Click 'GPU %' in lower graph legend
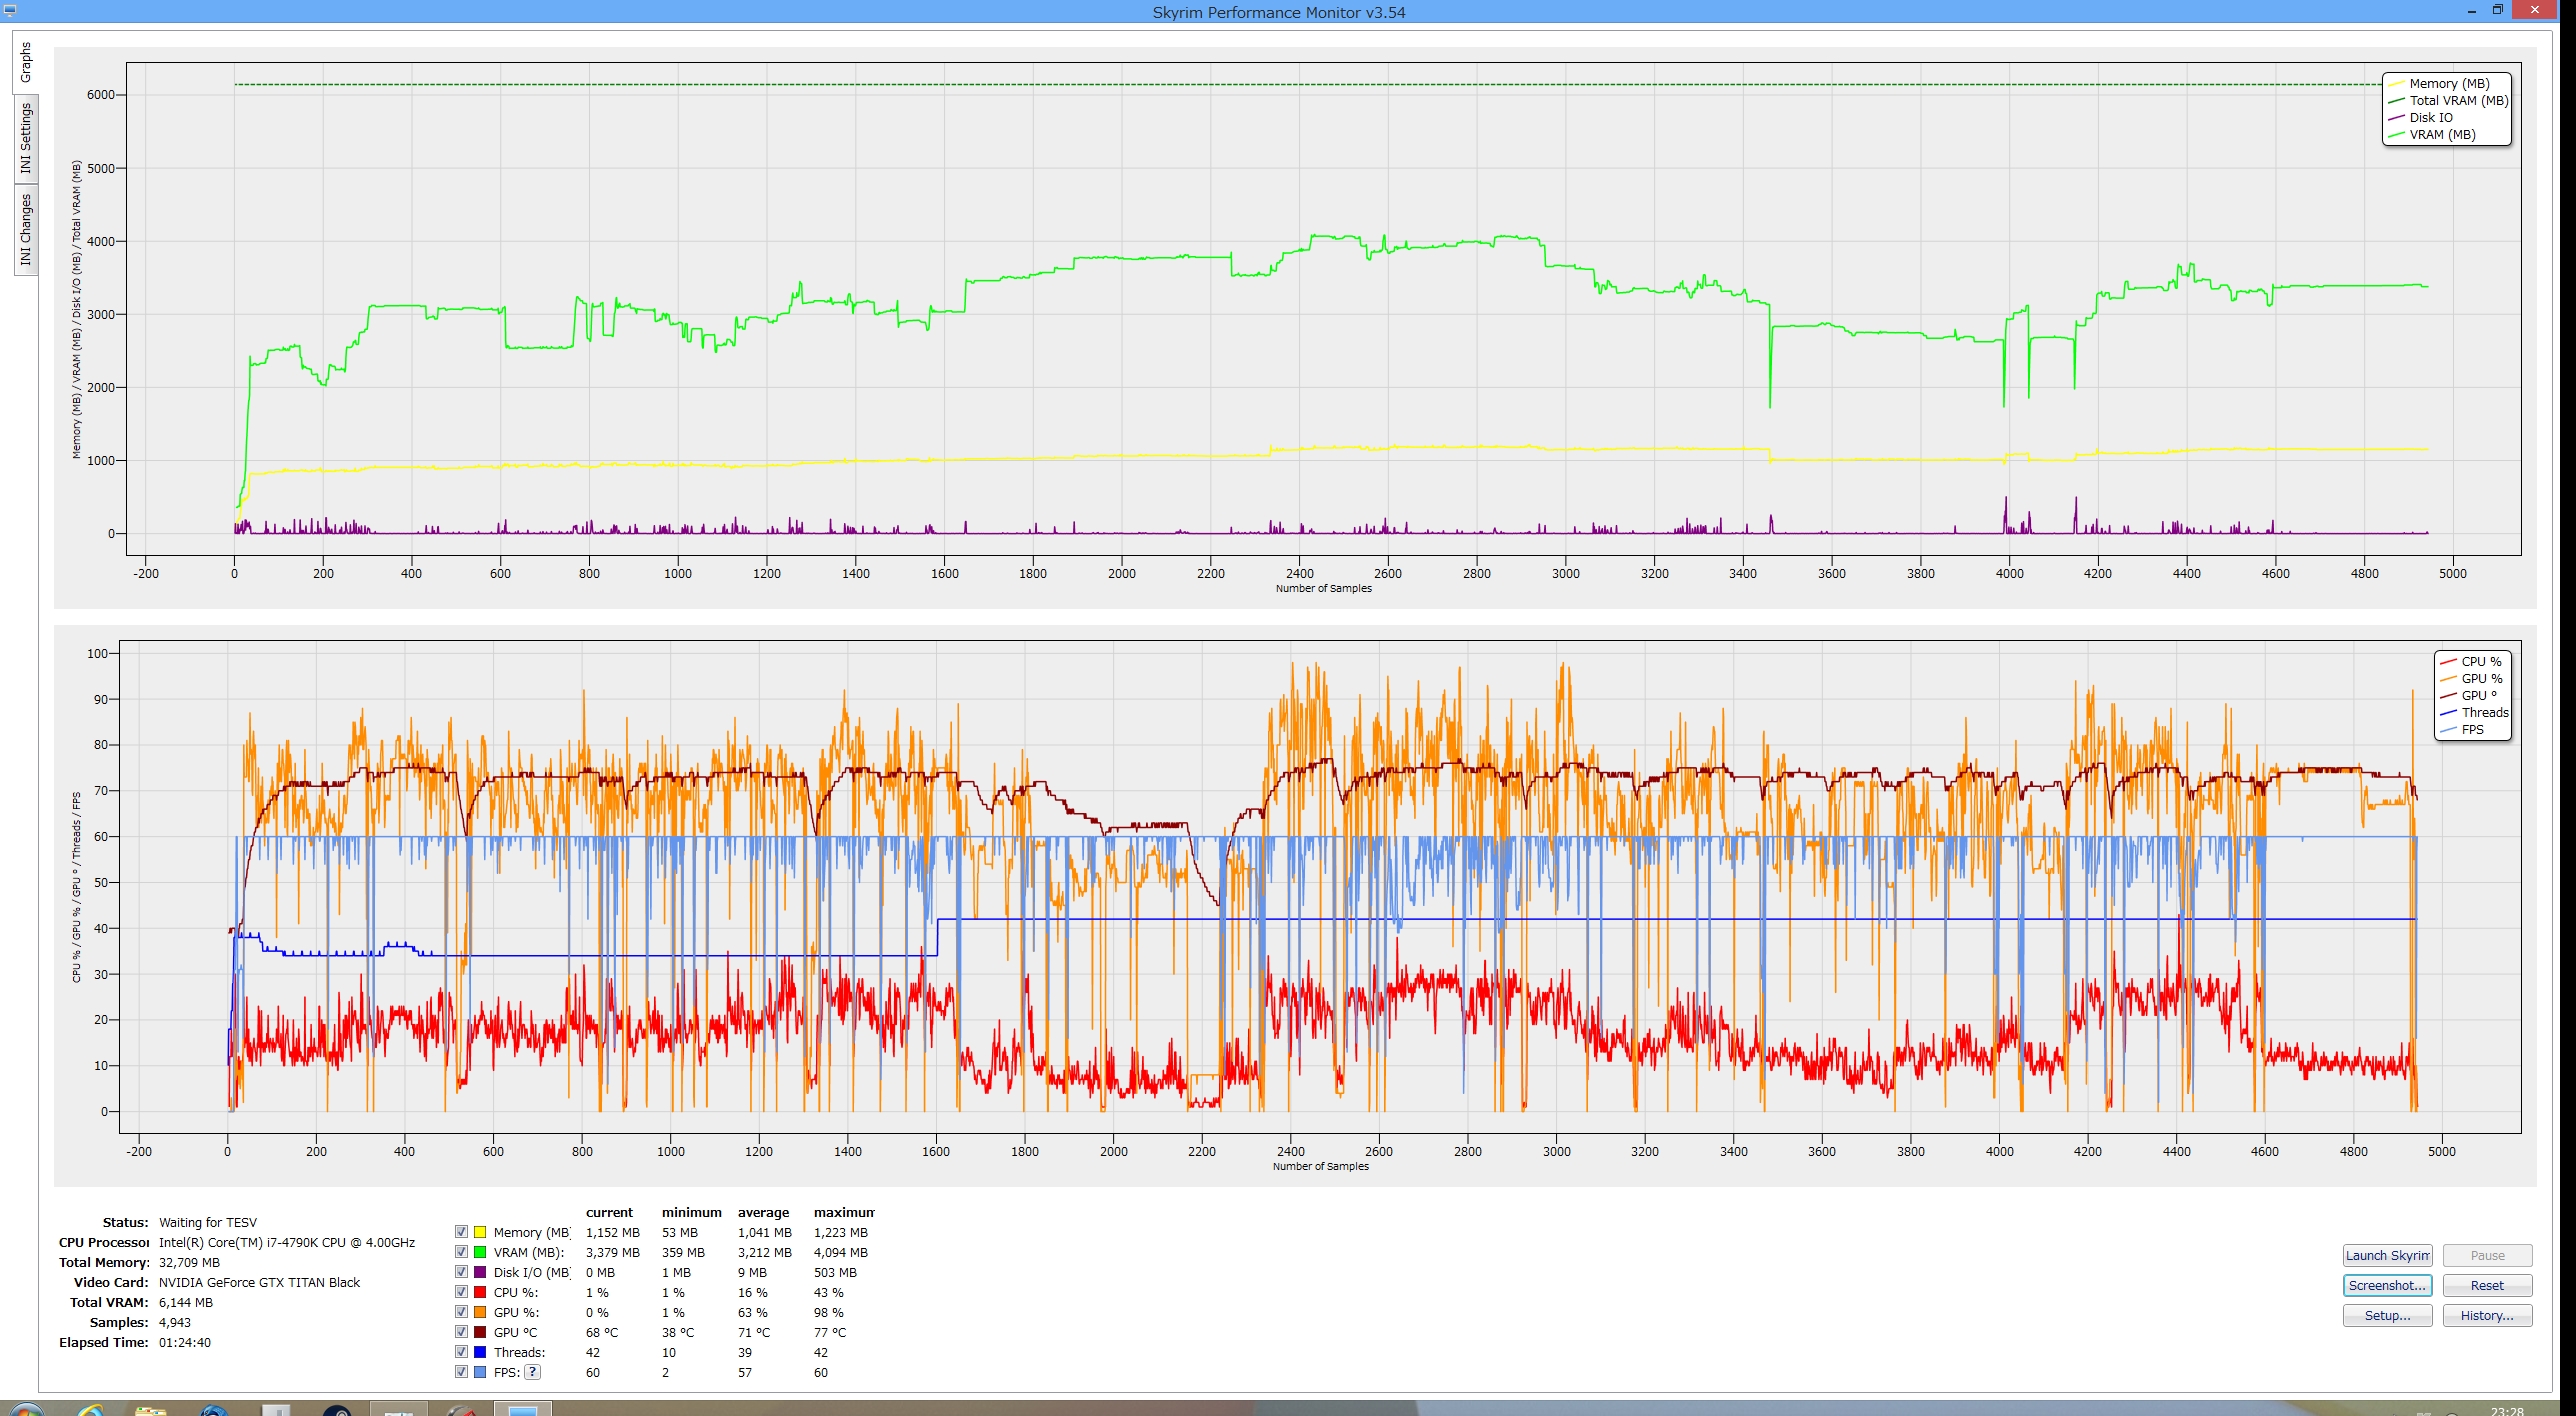The height and width of the screenshot is (1416, 2576). (x=2481, y=678)
